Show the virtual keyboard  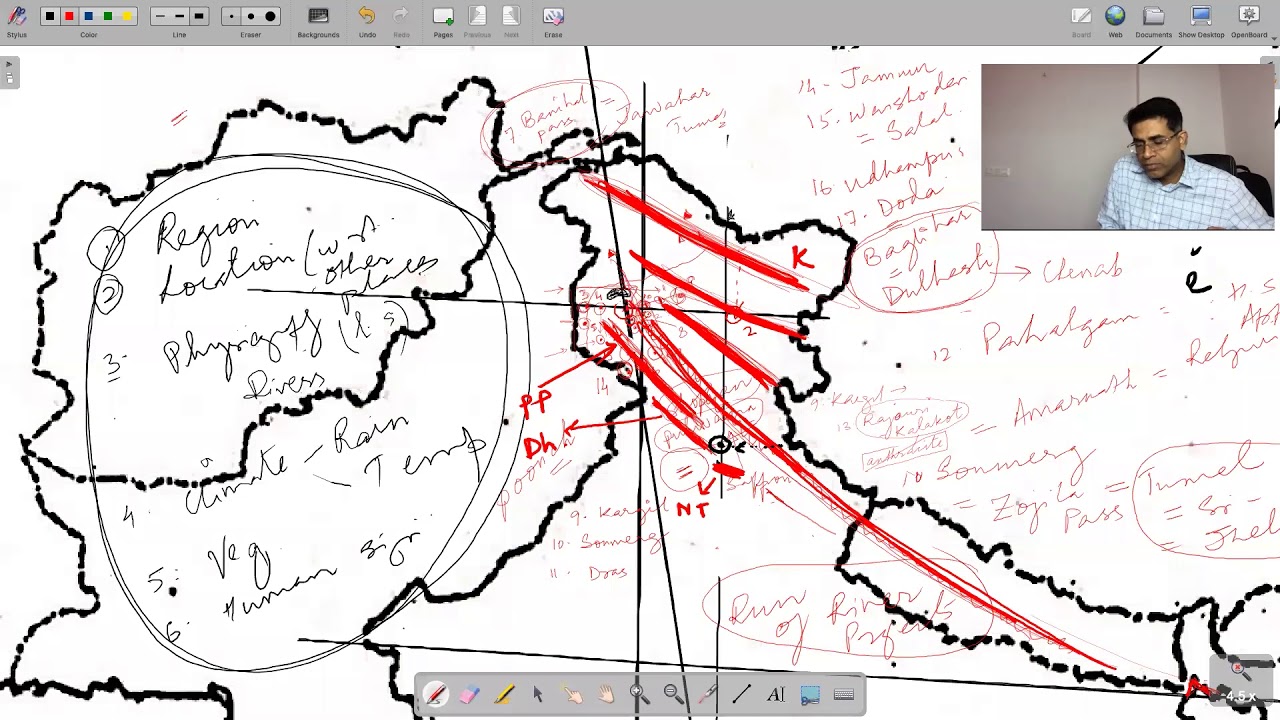tap(843, 694)
